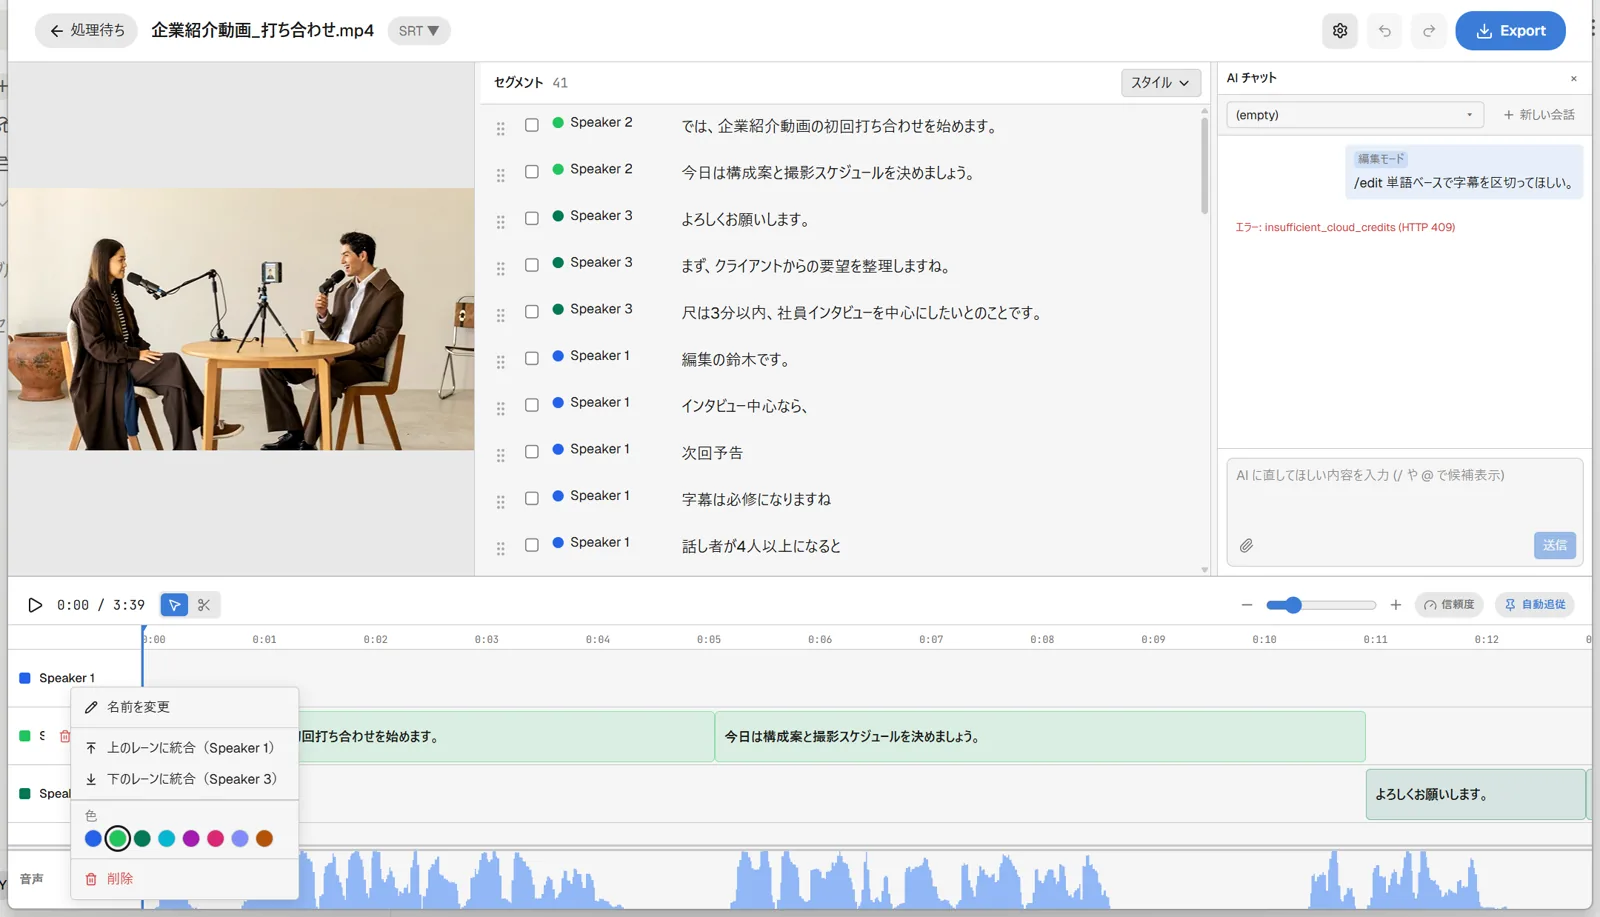1600x917 pixels.
Task: Check the box for 今日は構成案と撮影スケジュールを決めましょう。
Action: [532, 172]
